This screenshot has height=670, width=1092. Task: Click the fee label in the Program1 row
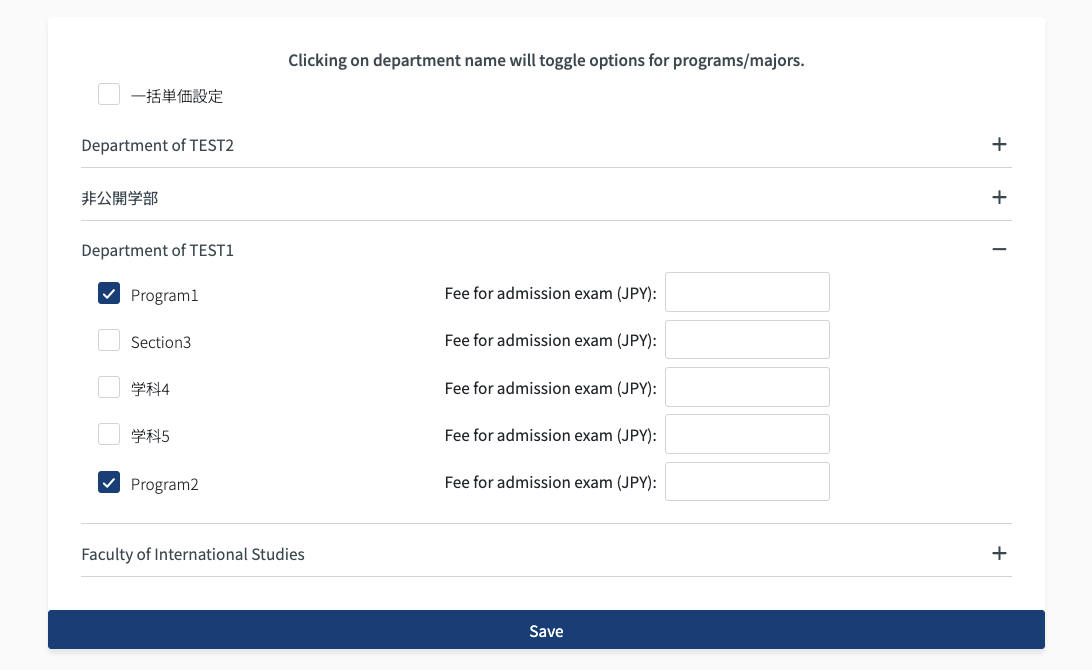coord(550,293)
